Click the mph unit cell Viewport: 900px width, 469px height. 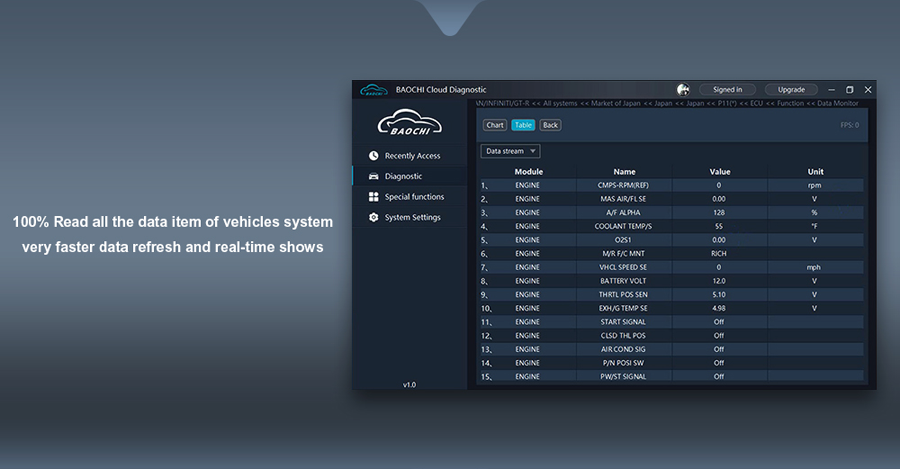[x=814, y=268]
